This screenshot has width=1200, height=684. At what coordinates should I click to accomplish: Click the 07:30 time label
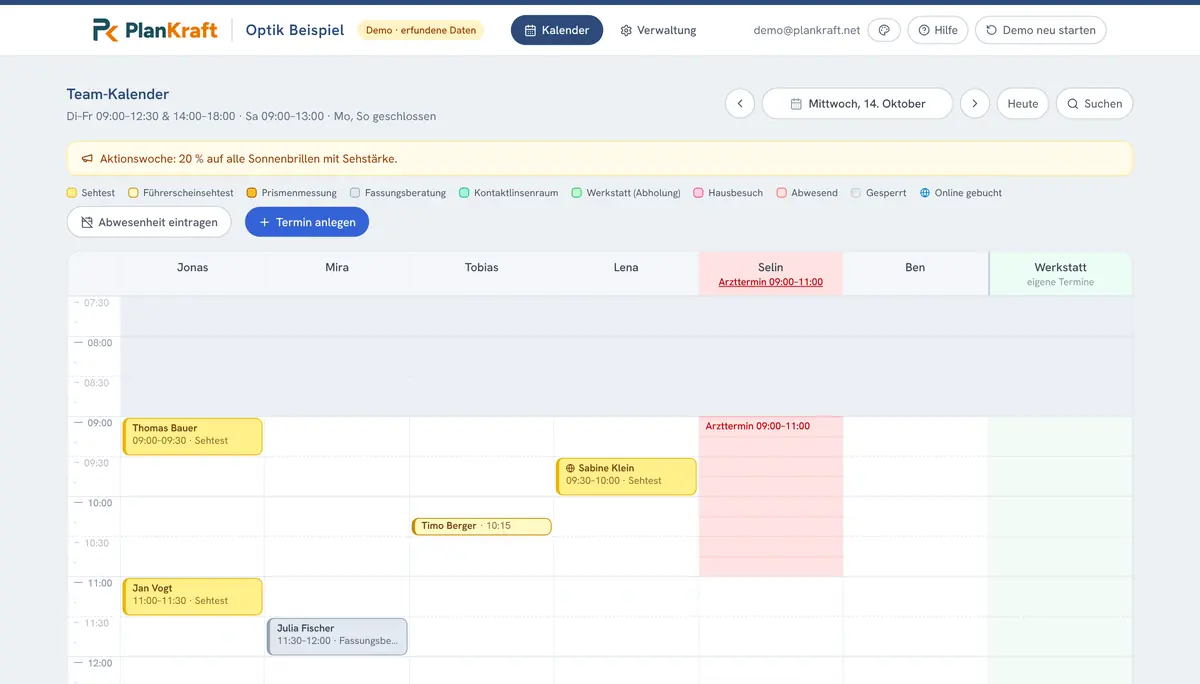click(x=98, y=303)
